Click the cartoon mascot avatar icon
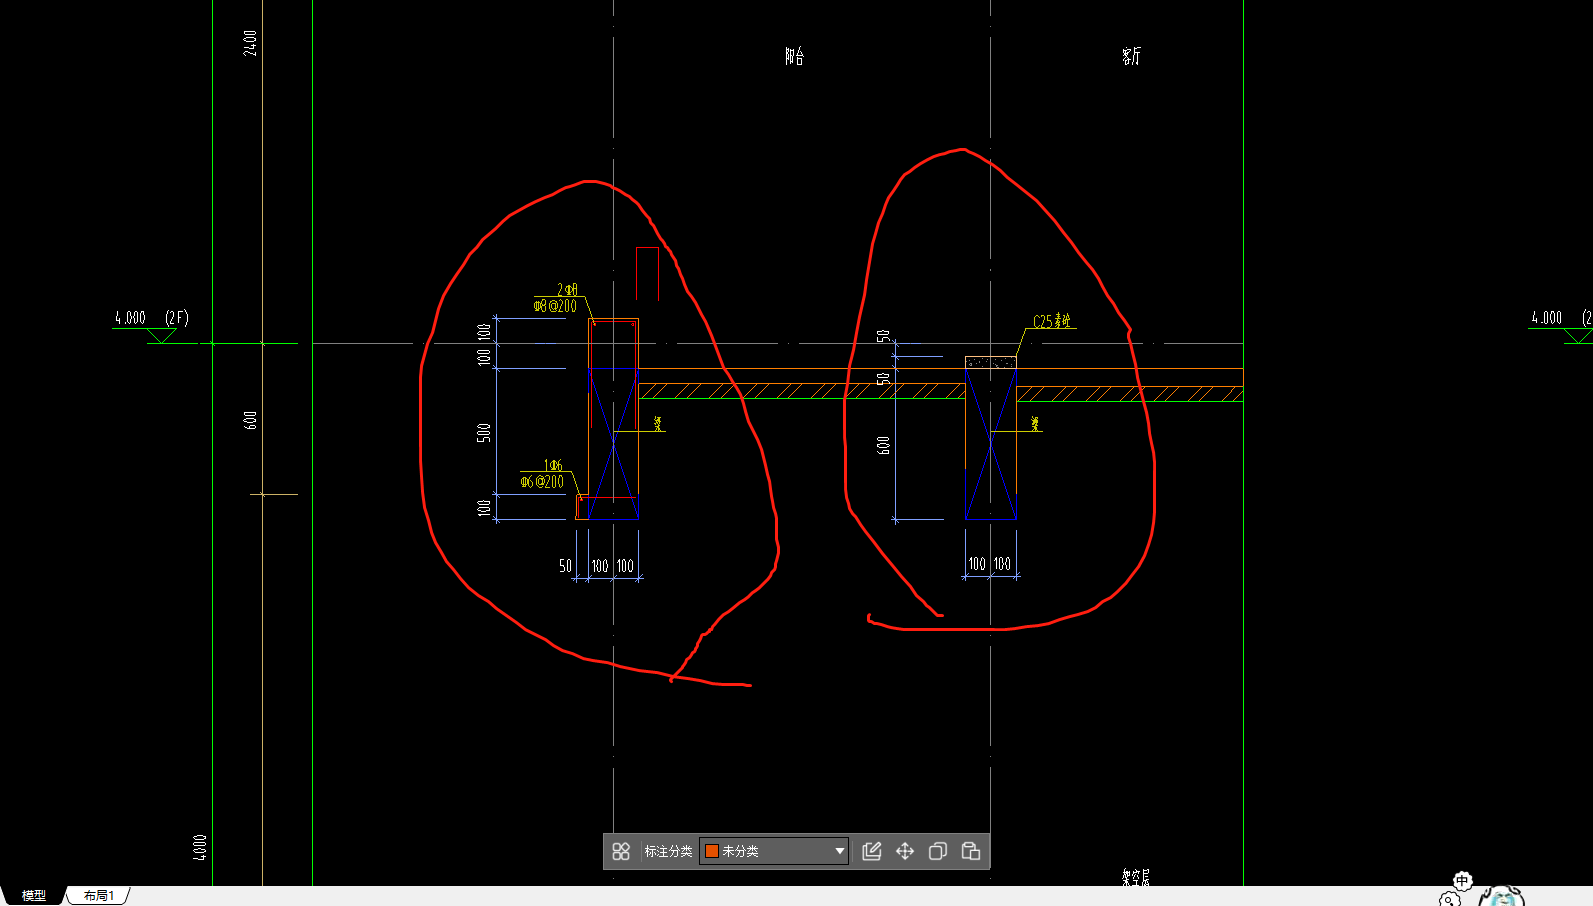Image resolution: width=1593 pixels, height=906 pixels. [x=1503, y=897]
